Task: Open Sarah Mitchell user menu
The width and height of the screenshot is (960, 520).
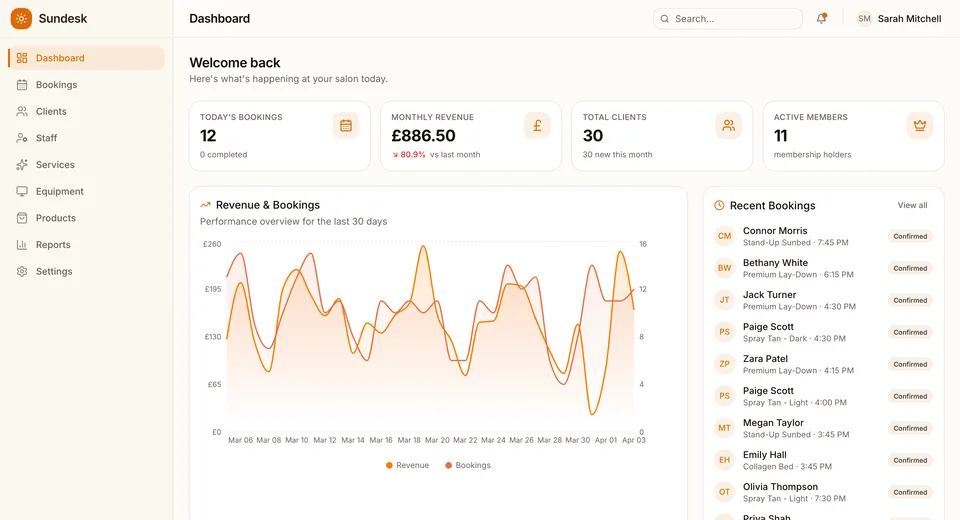Action: 899,18
